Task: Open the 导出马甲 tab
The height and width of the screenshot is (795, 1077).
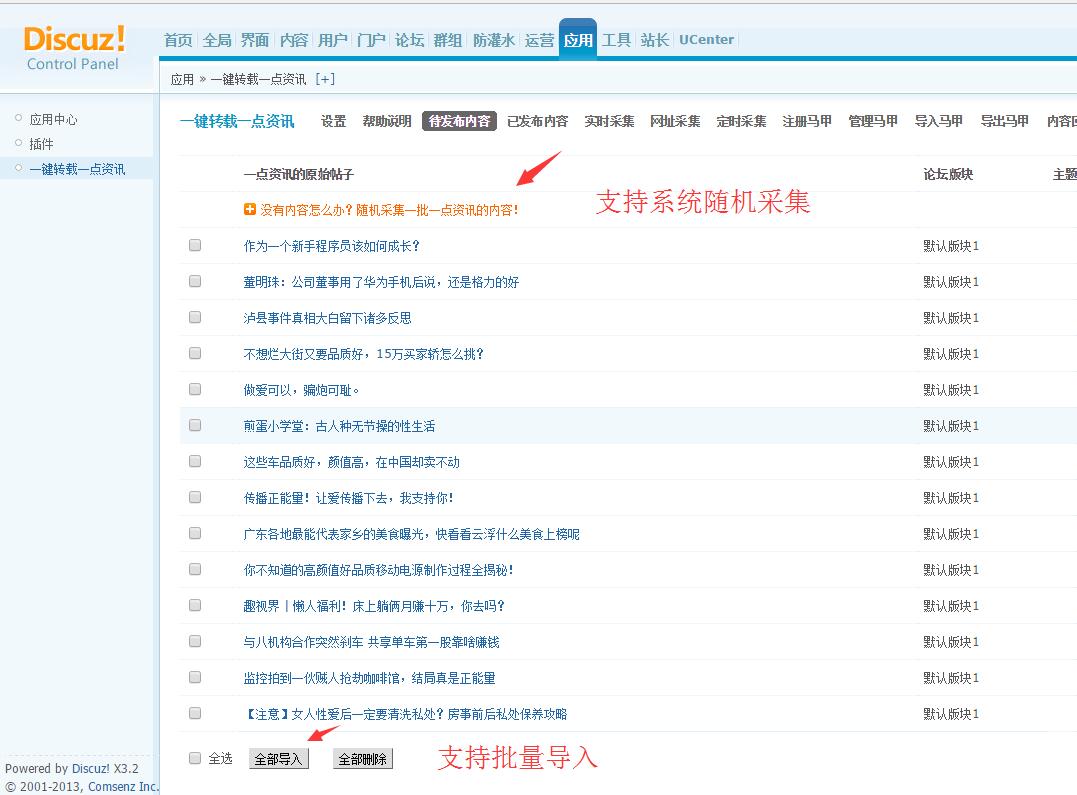Action: 1004,121
